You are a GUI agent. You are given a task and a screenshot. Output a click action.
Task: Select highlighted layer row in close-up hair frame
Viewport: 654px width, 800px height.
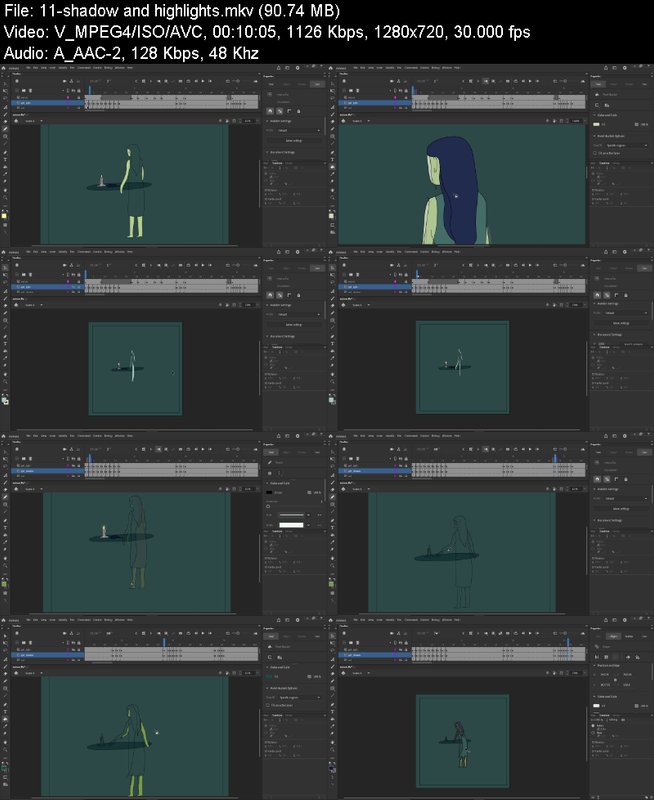coord(375,103)
